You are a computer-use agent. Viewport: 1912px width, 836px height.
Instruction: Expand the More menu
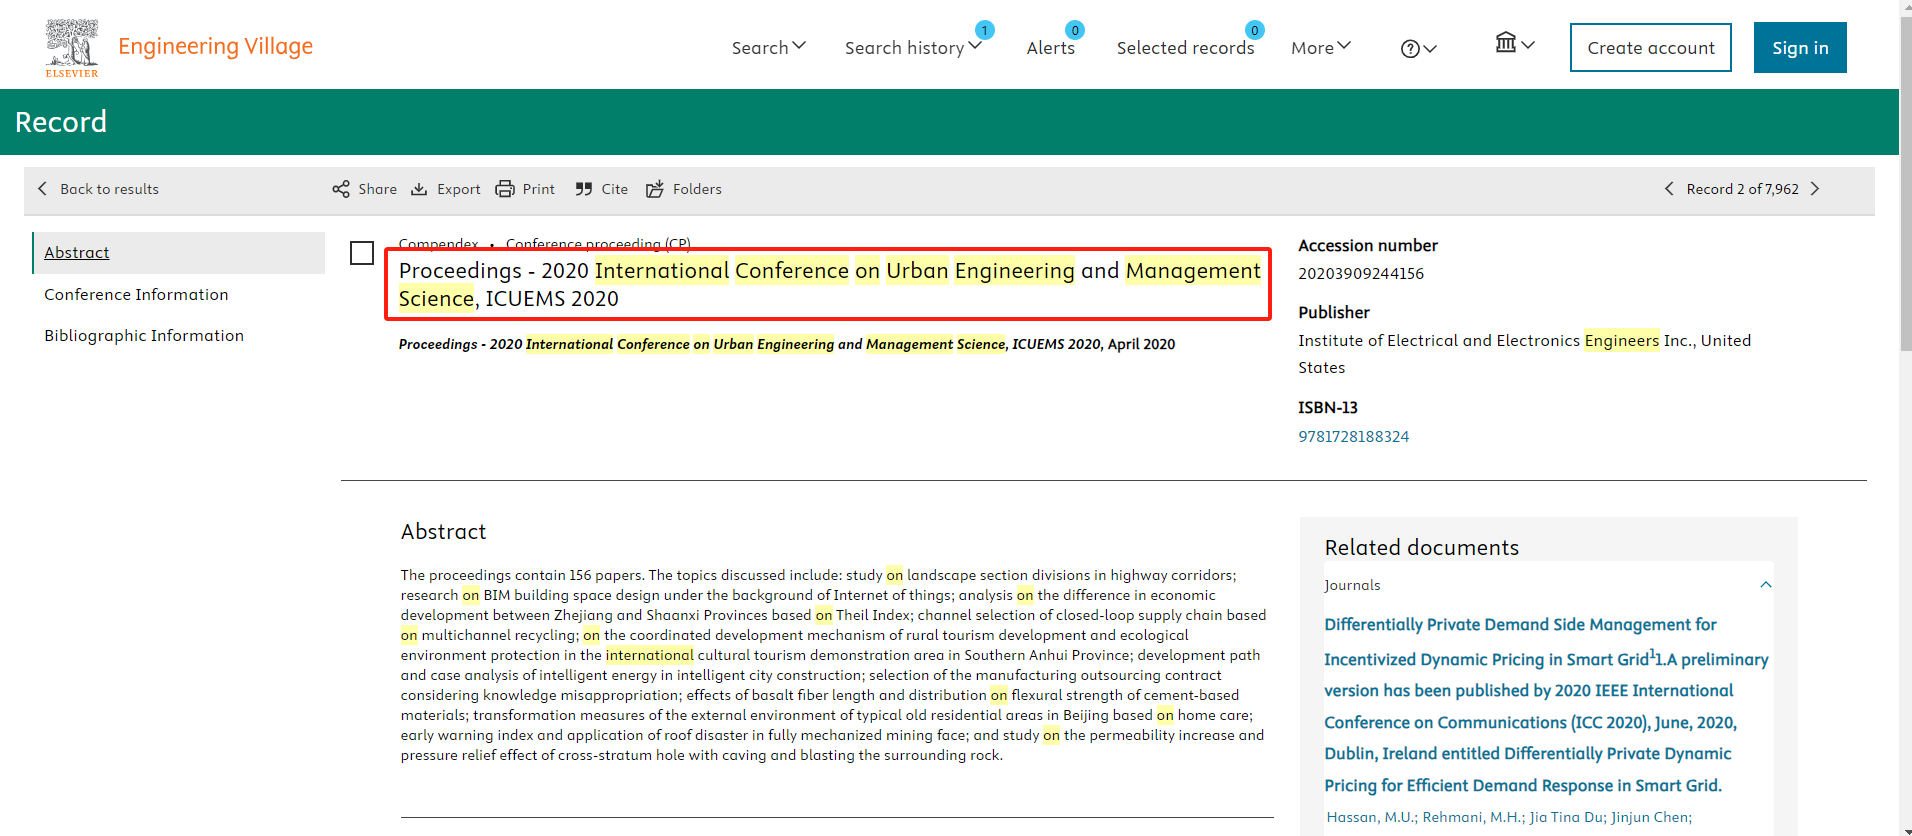click(x=1320, y=47)
